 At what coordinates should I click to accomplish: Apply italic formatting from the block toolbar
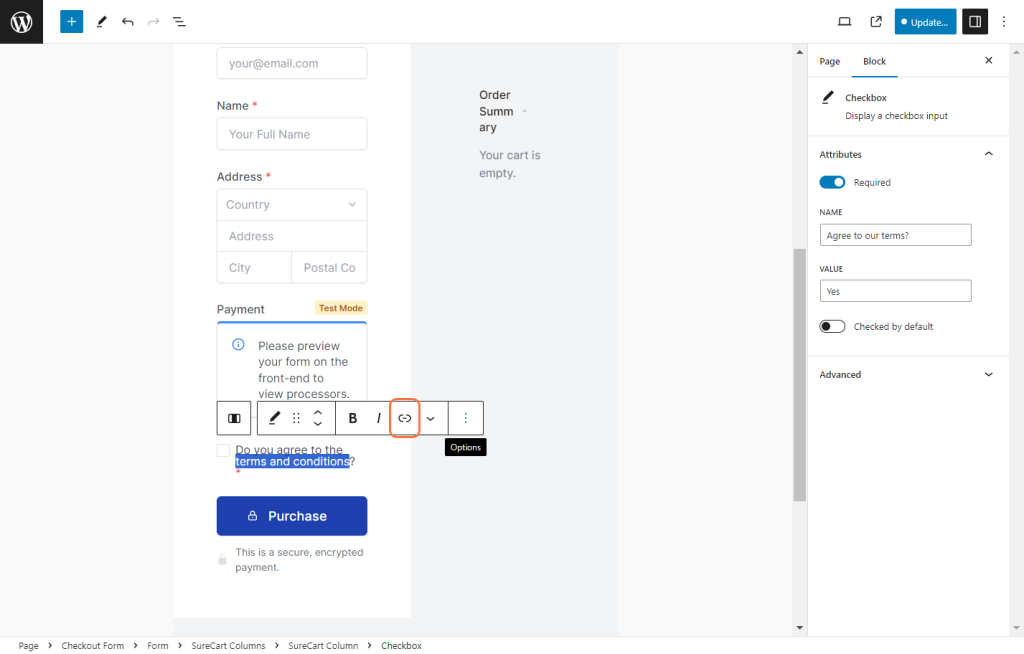[378, 418]
